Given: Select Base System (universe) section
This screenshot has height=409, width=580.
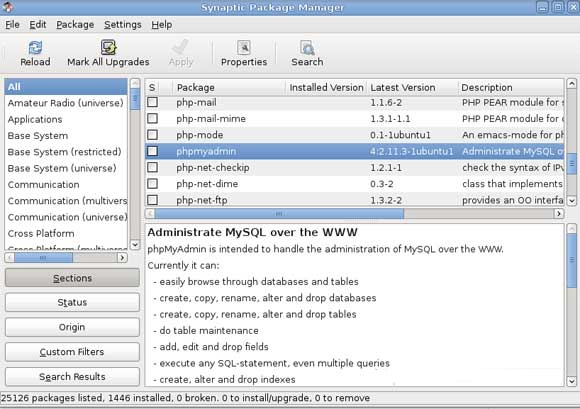Looking at the screenshot, I should tap(66, 168).
